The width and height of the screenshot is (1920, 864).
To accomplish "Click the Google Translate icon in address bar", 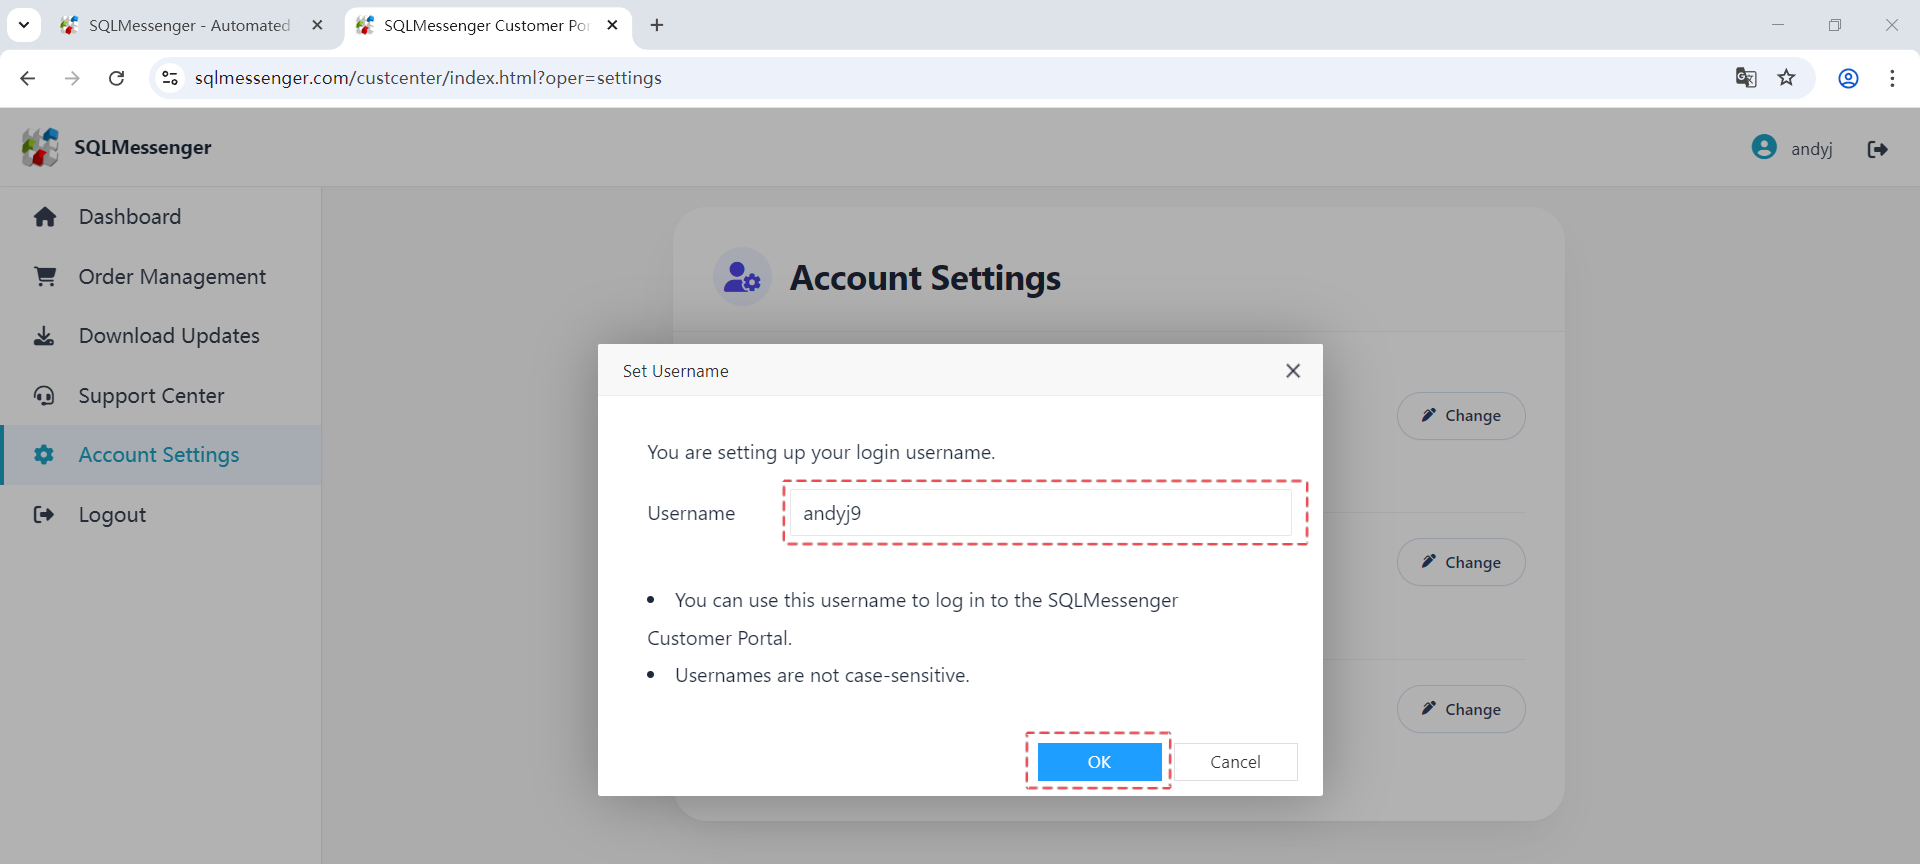I will click(1746, 78).
